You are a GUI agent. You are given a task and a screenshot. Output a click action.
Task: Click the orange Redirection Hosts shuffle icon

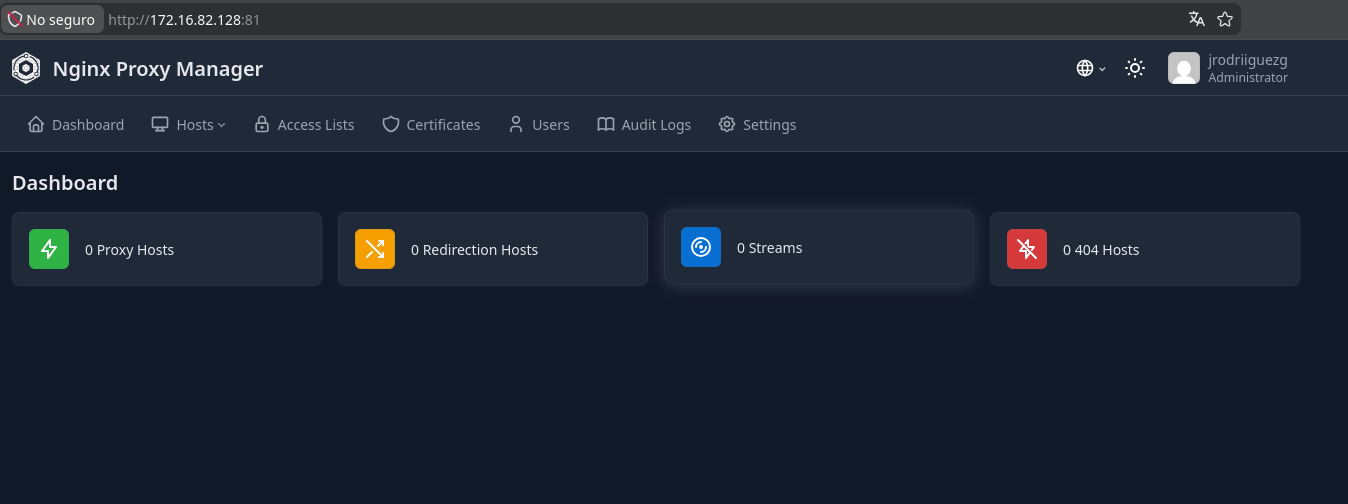pyautogui.click(x=375, y=249)
